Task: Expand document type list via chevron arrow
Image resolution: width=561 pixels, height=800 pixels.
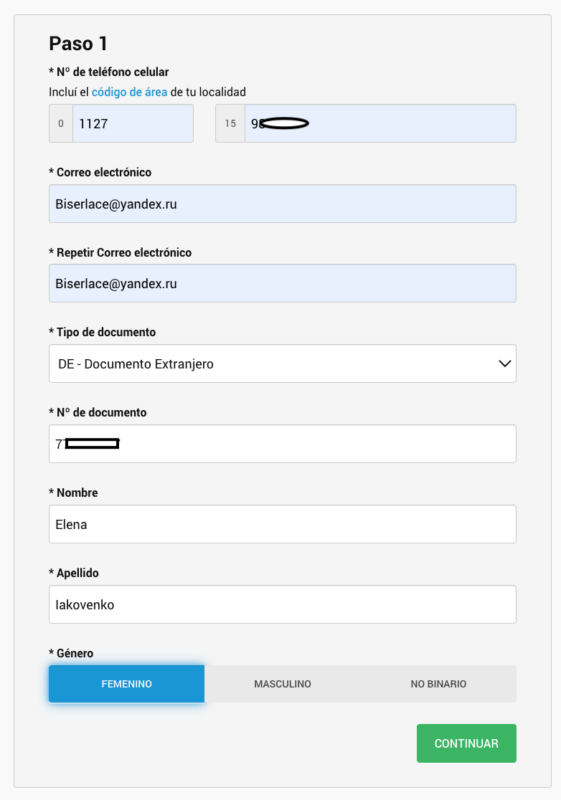Action: 504,364
